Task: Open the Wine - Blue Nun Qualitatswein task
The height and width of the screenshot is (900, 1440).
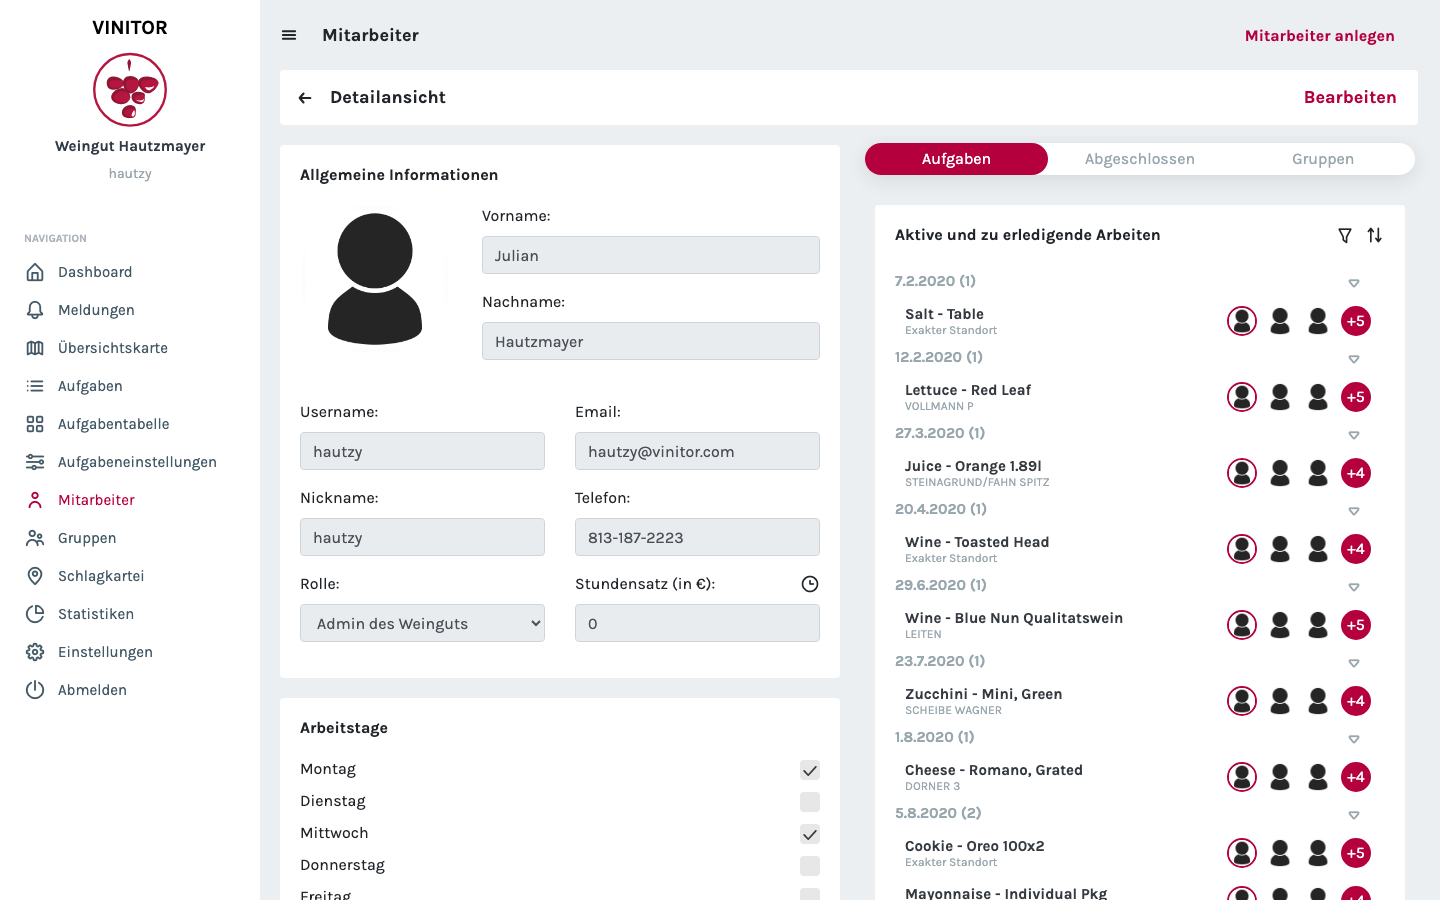Action: click(x=1014, y=618)
